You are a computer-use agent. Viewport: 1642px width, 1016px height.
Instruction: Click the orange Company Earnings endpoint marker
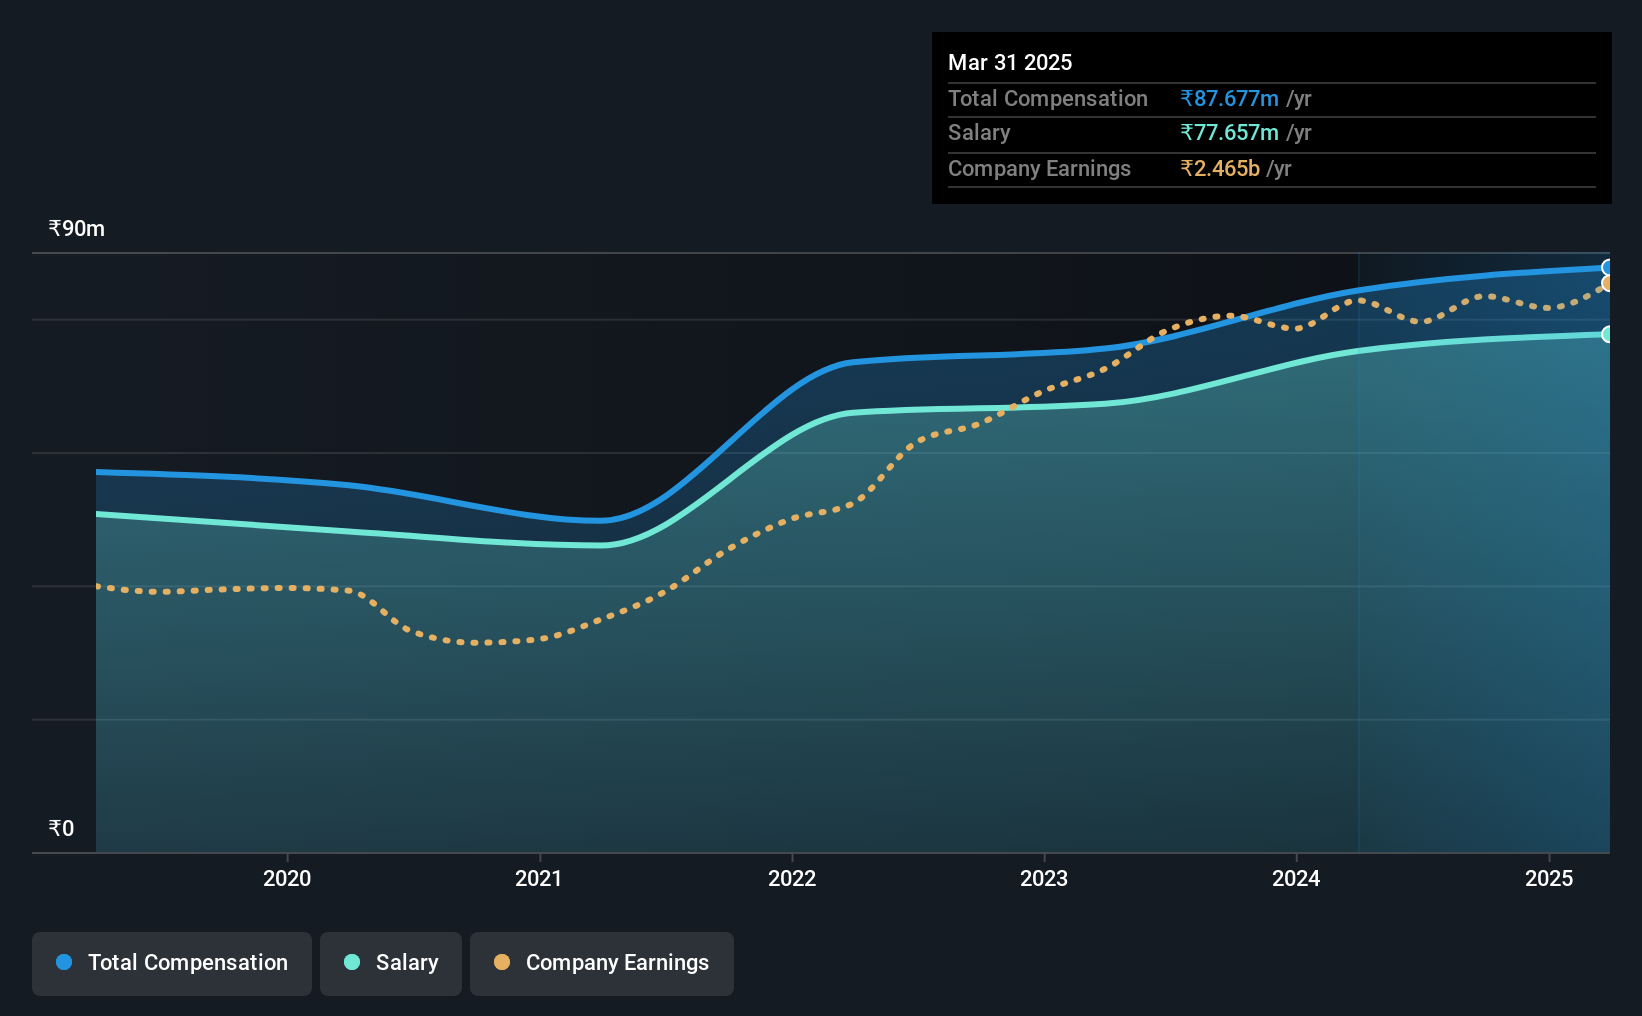click(x=1608, y=284)
